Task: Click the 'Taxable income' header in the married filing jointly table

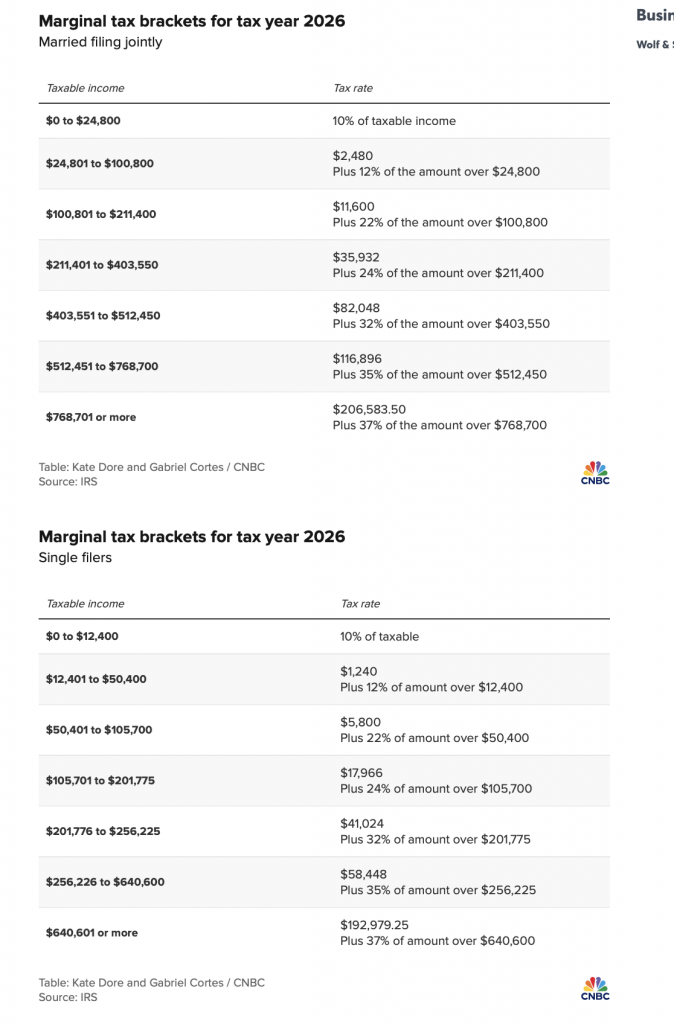Action: pos(85,88)
